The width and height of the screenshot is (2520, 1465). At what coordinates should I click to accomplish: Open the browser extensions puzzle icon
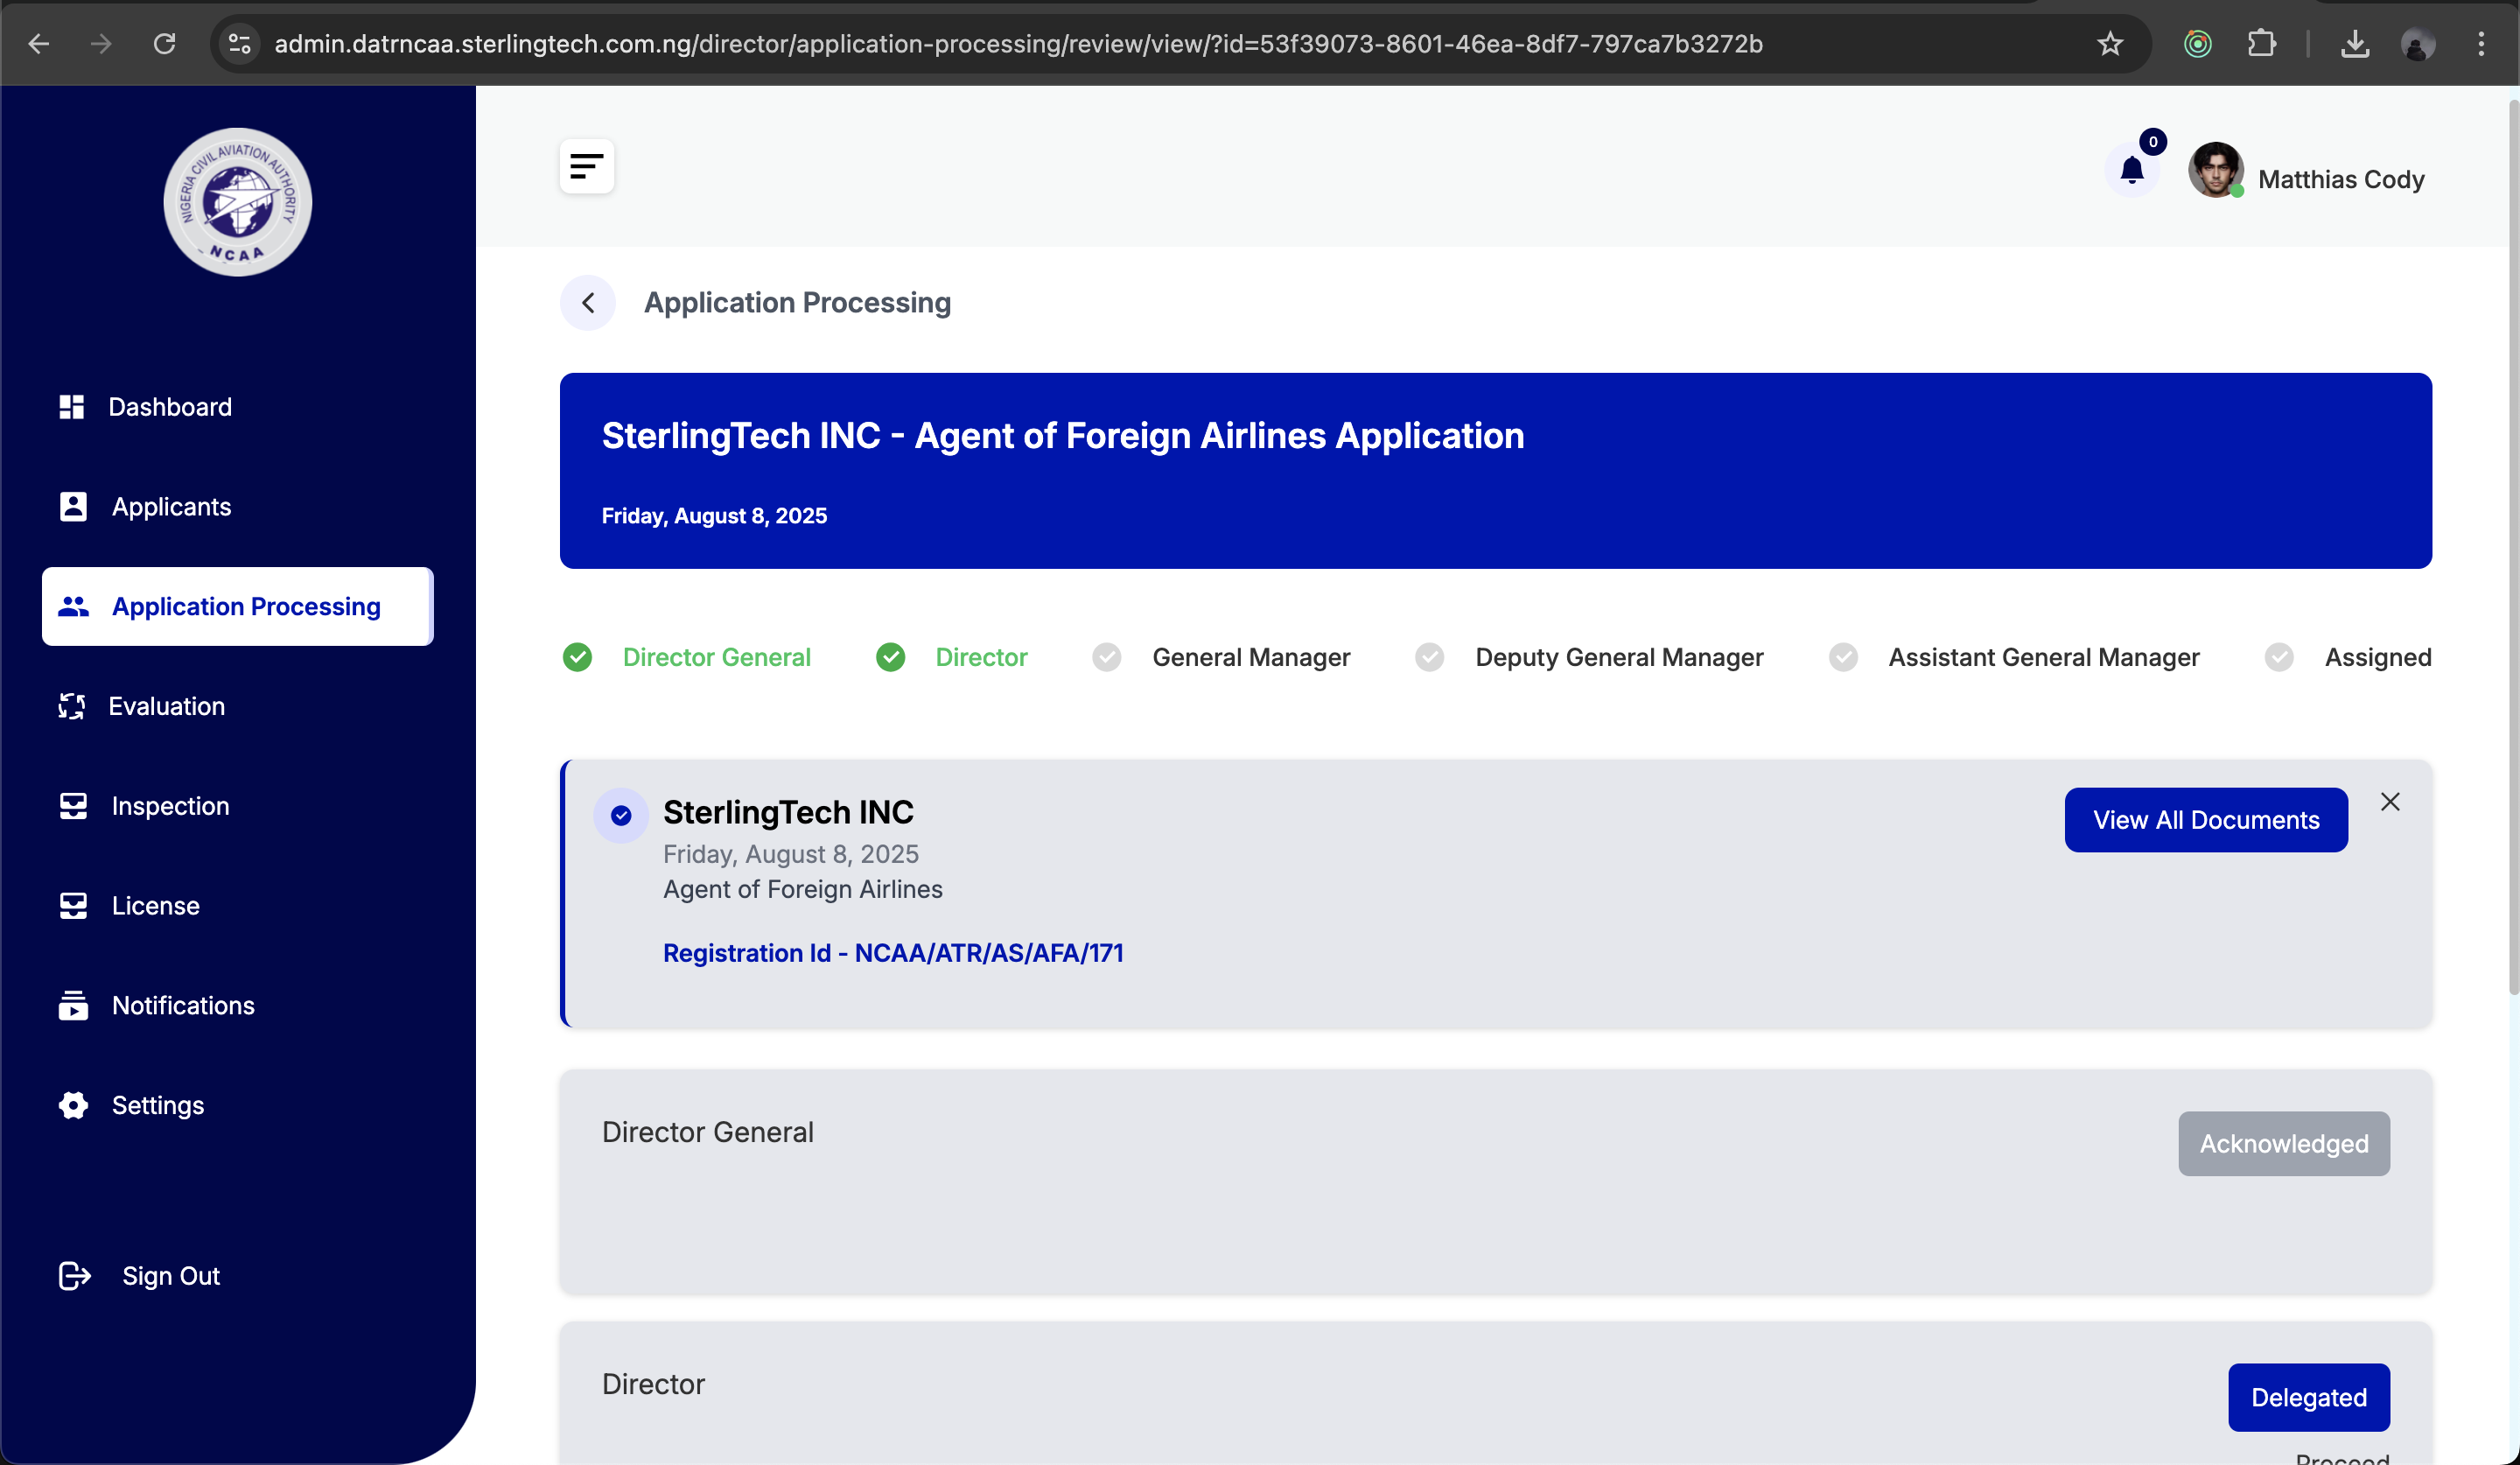pyautogui.click(x=2261, y=44)
